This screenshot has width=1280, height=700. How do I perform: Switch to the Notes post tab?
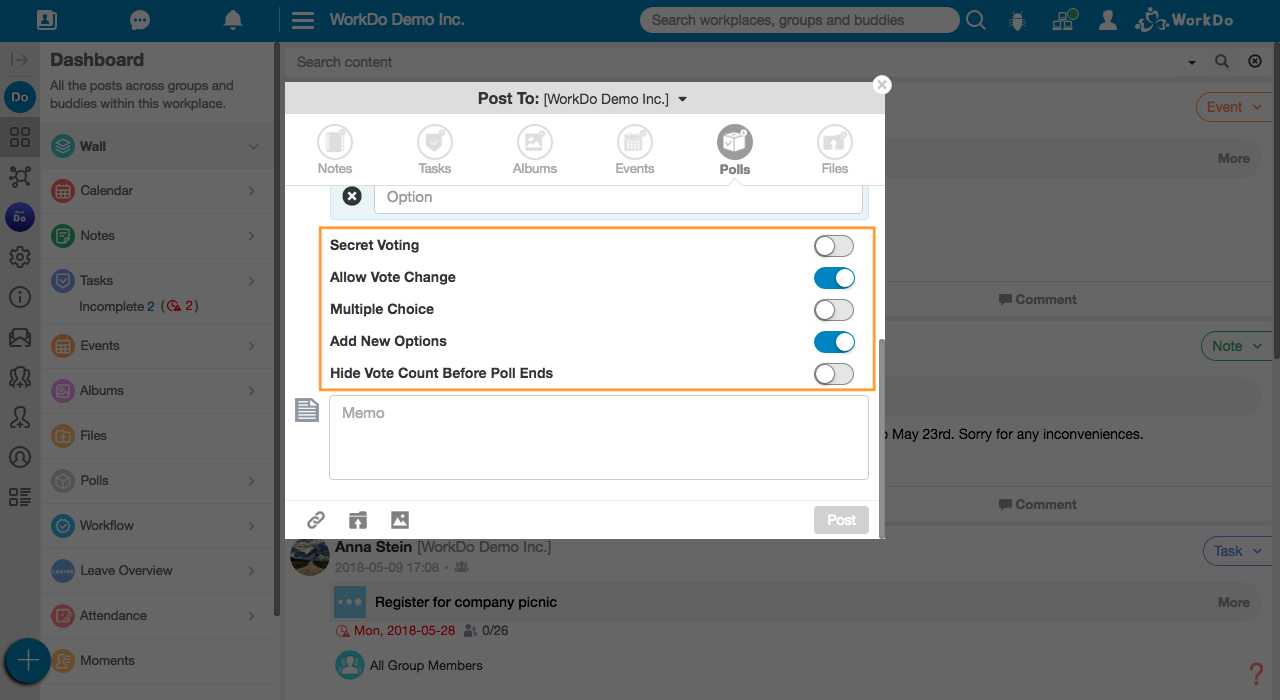335,150
